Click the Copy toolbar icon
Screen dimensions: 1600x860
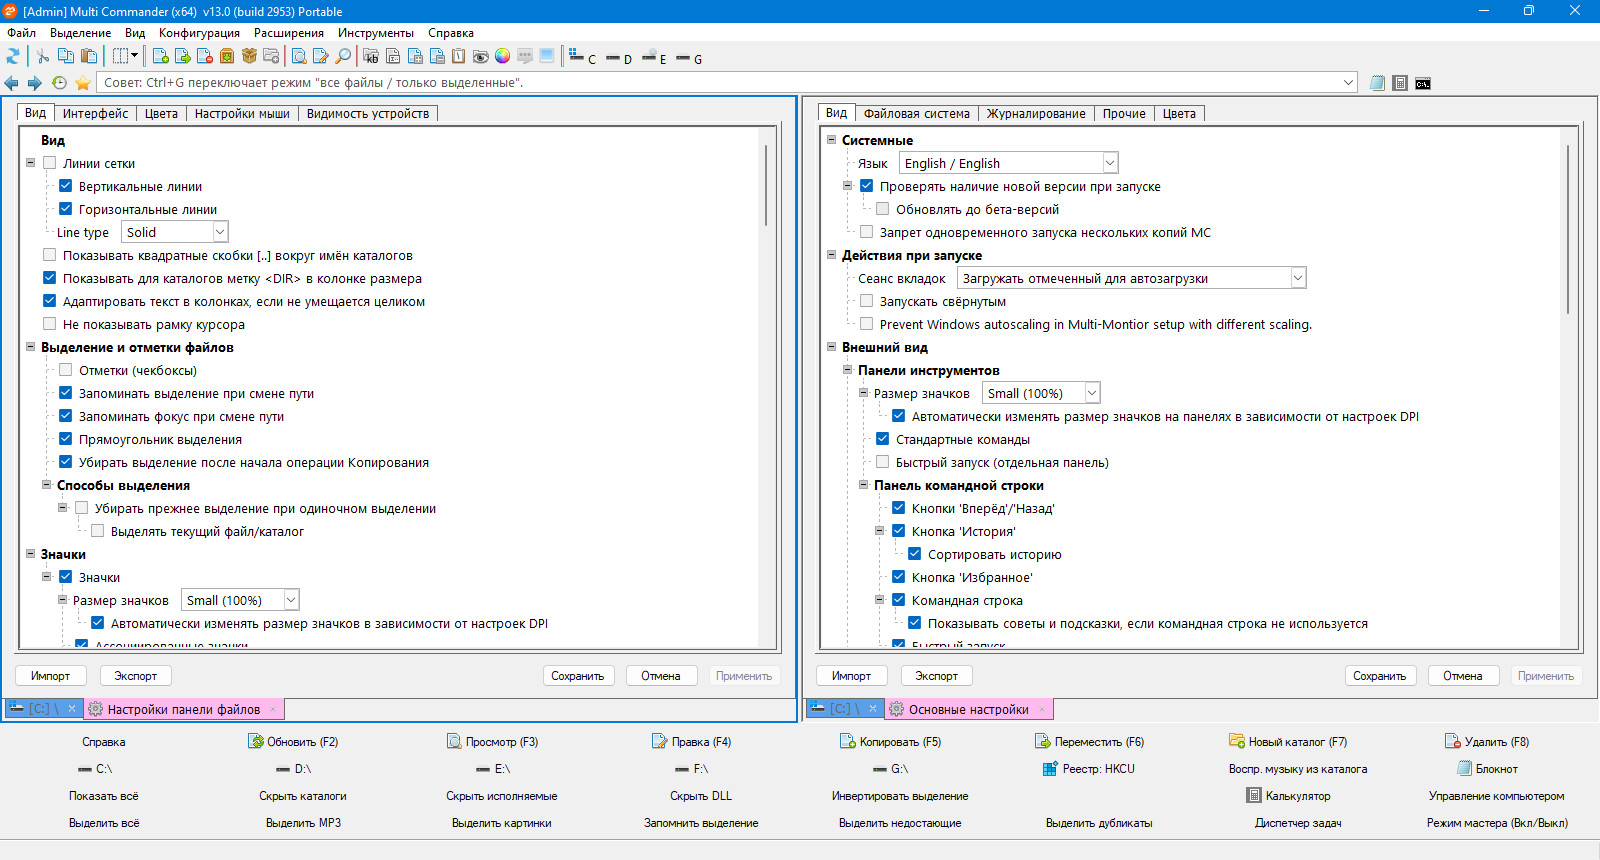66,56
